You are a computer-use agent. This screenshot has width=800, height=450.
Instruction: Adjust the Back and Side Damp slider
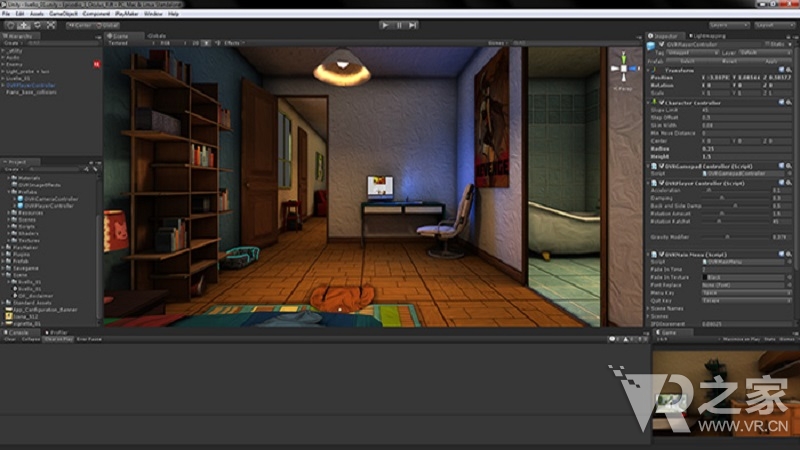coord(736,206)
